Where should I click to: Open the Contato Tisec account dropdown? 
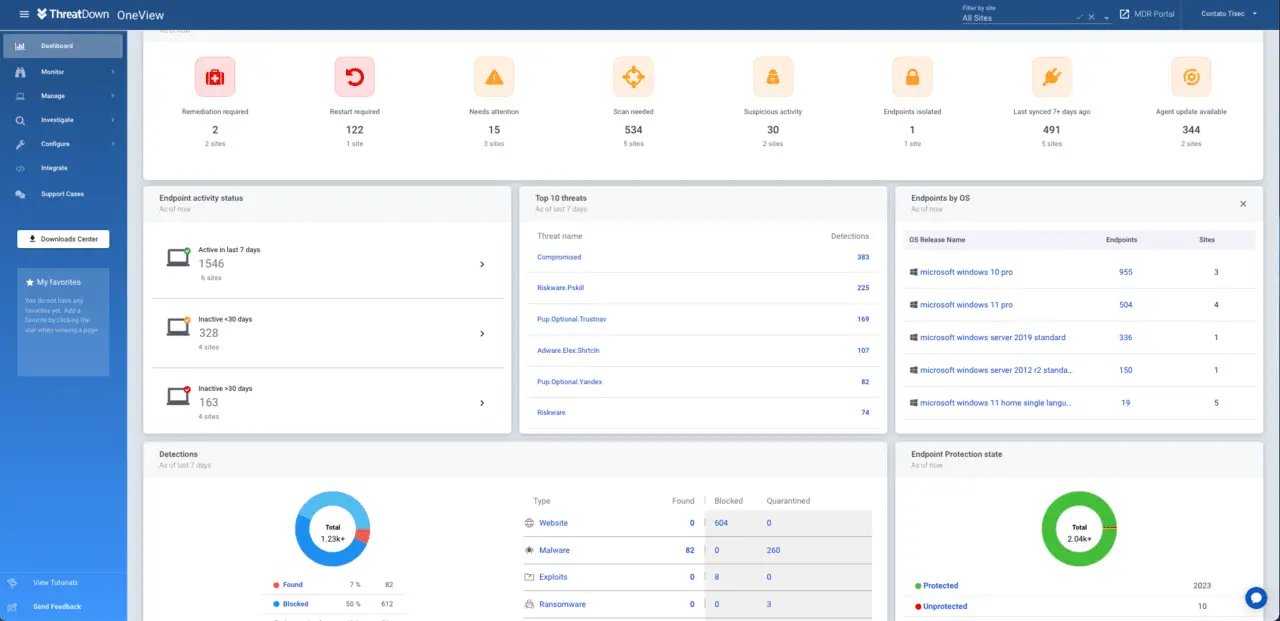tap(1230, 14)
